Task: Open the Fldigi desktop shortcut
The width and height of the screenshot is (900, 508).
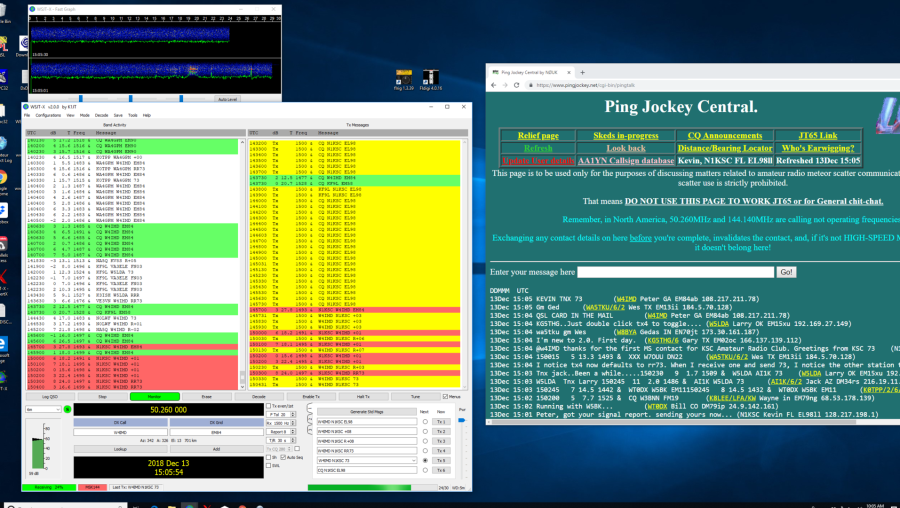Action: point(433,78)
